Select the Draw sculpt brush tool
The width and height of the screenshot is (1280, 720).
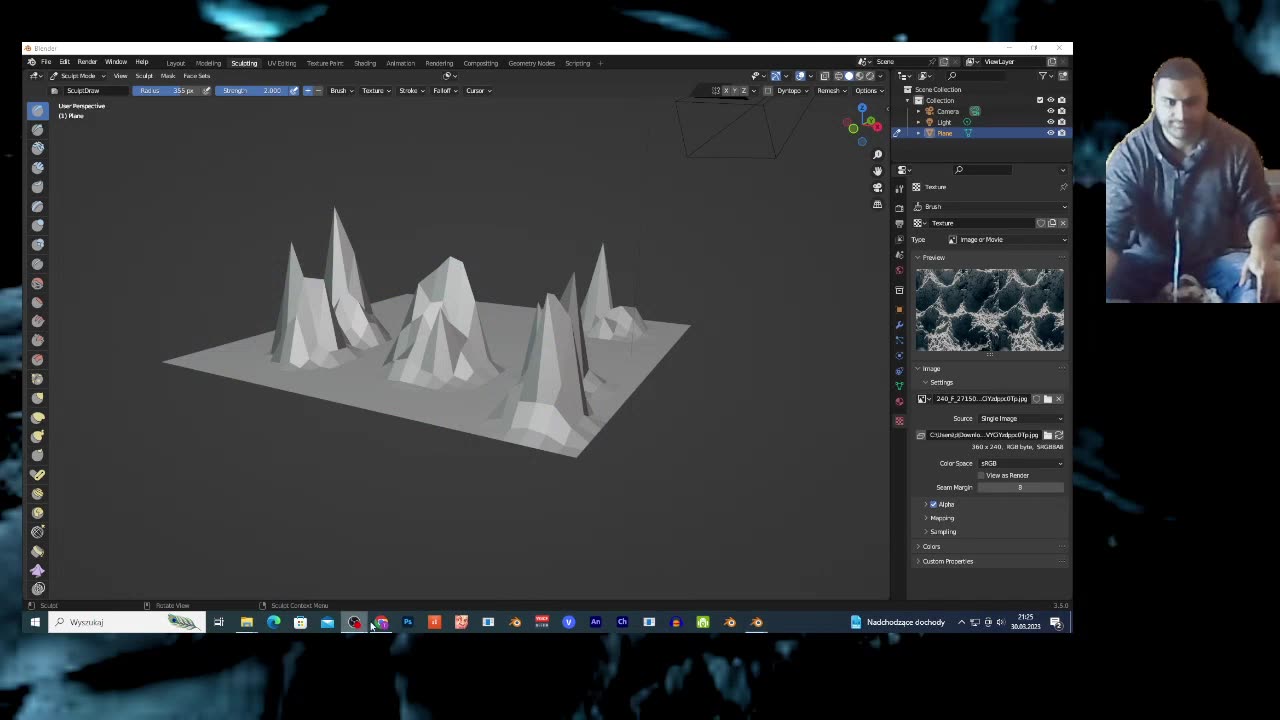37,110
